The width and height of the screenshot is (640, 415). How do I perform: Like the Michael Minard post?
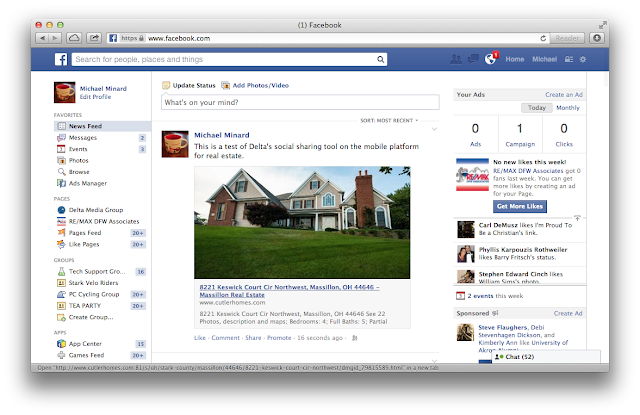tap(200, 338)
